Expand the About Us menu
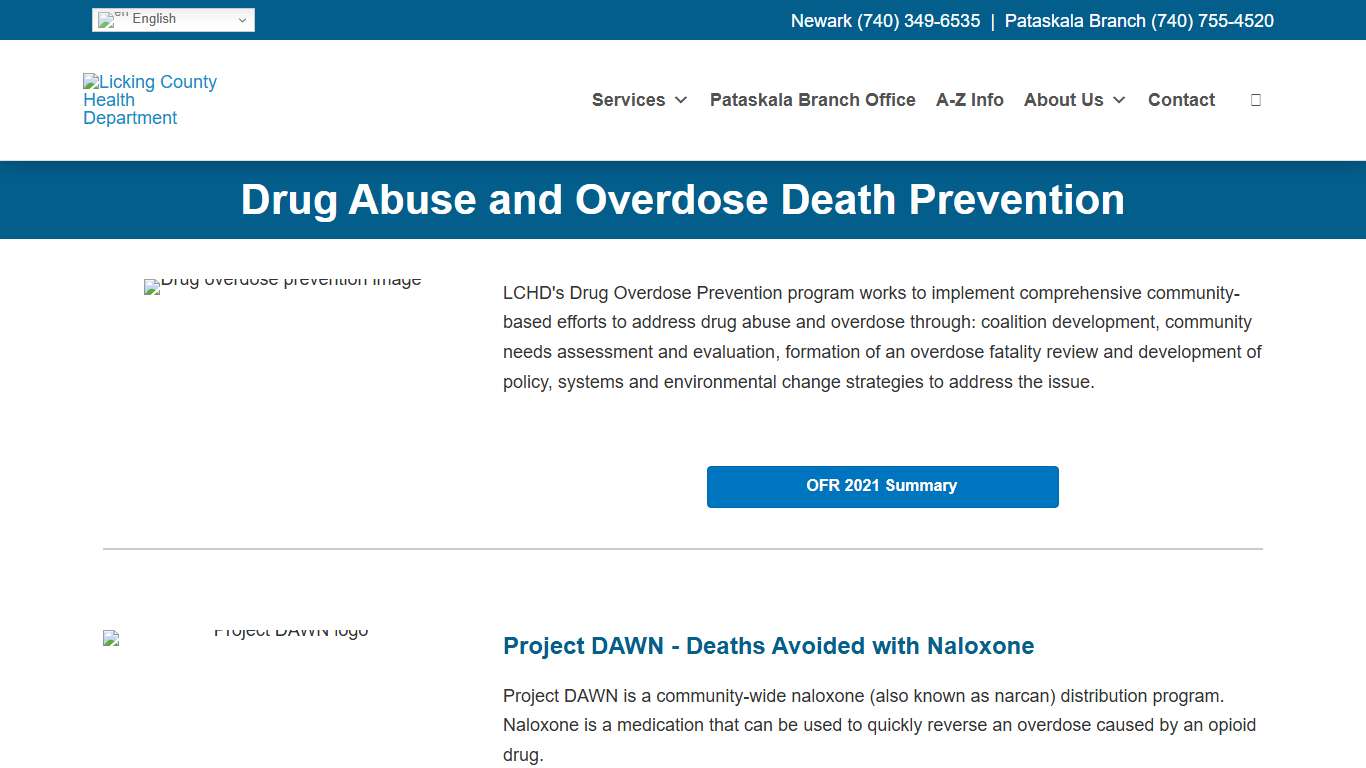 (1064, 100)
